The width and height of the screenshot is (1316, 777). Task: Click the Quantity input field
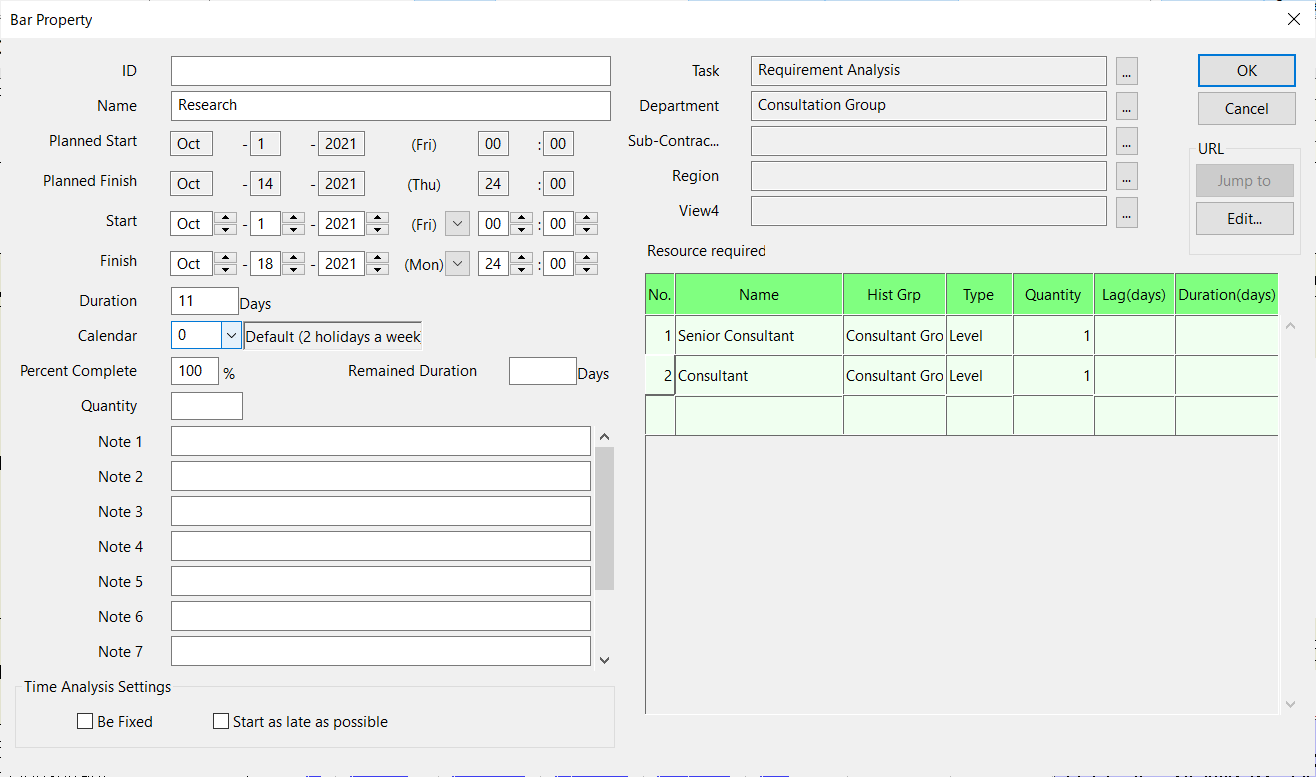207,406
